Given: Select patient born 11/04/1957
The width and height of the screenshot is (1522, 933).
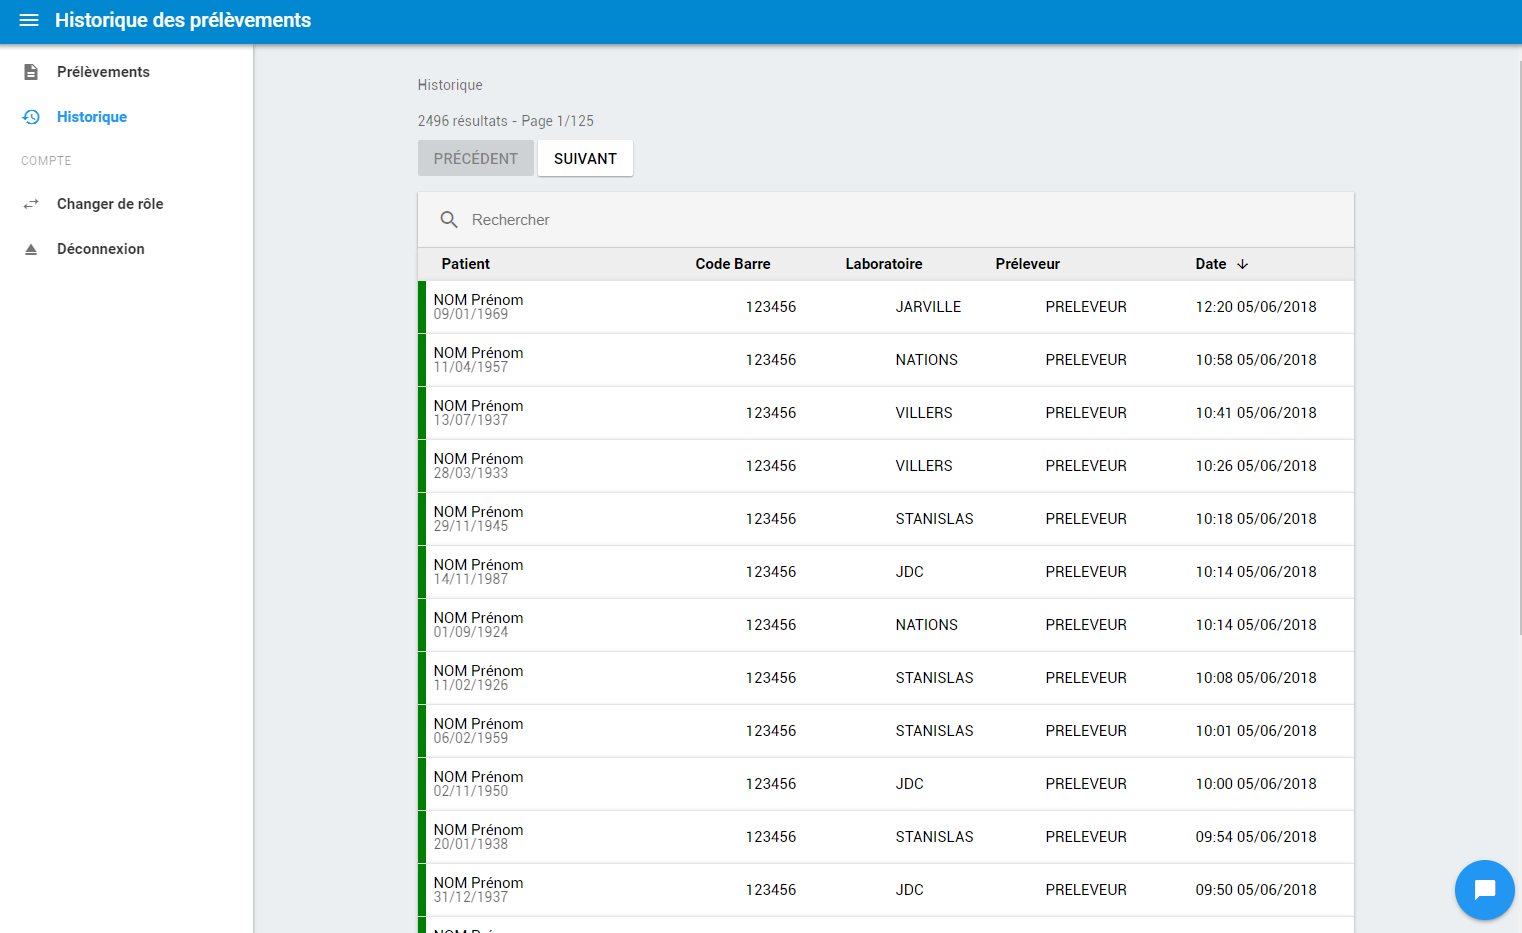Looking at the screenshot, I should pos(886,360).
